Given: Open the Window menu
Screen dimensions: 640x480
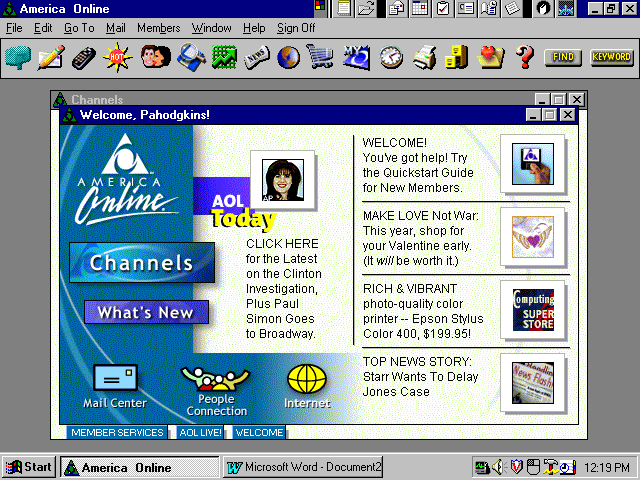Looking at the screenshot, I should pos(211,28).
